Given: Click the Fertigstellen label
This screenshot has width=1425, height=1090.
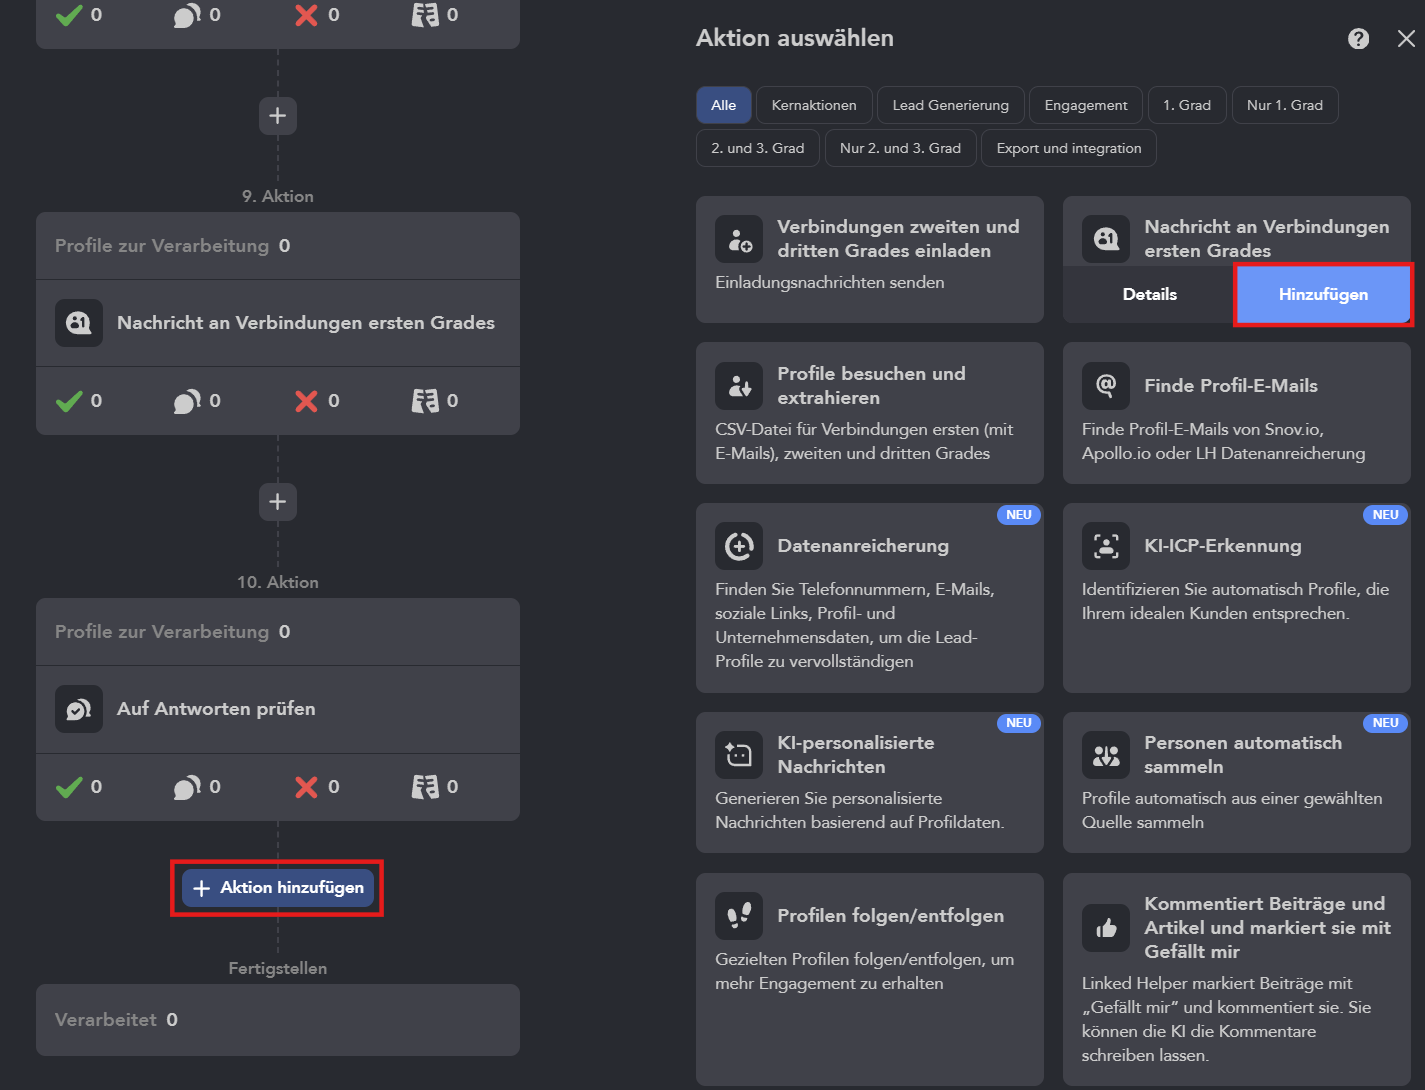Looking at the screenshot, I should click(x=278, y=969).
